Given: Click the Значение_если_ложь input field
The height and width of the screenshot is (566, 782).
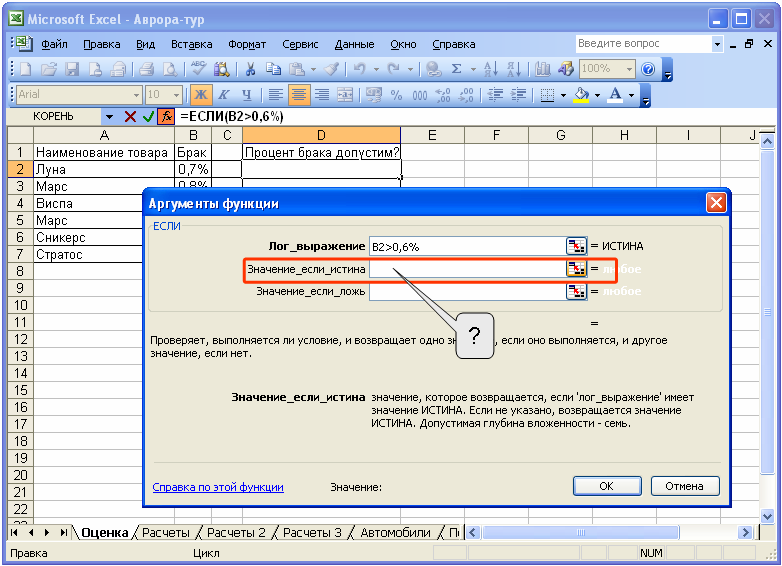Looking at the screenshot, I should point(467,291).
